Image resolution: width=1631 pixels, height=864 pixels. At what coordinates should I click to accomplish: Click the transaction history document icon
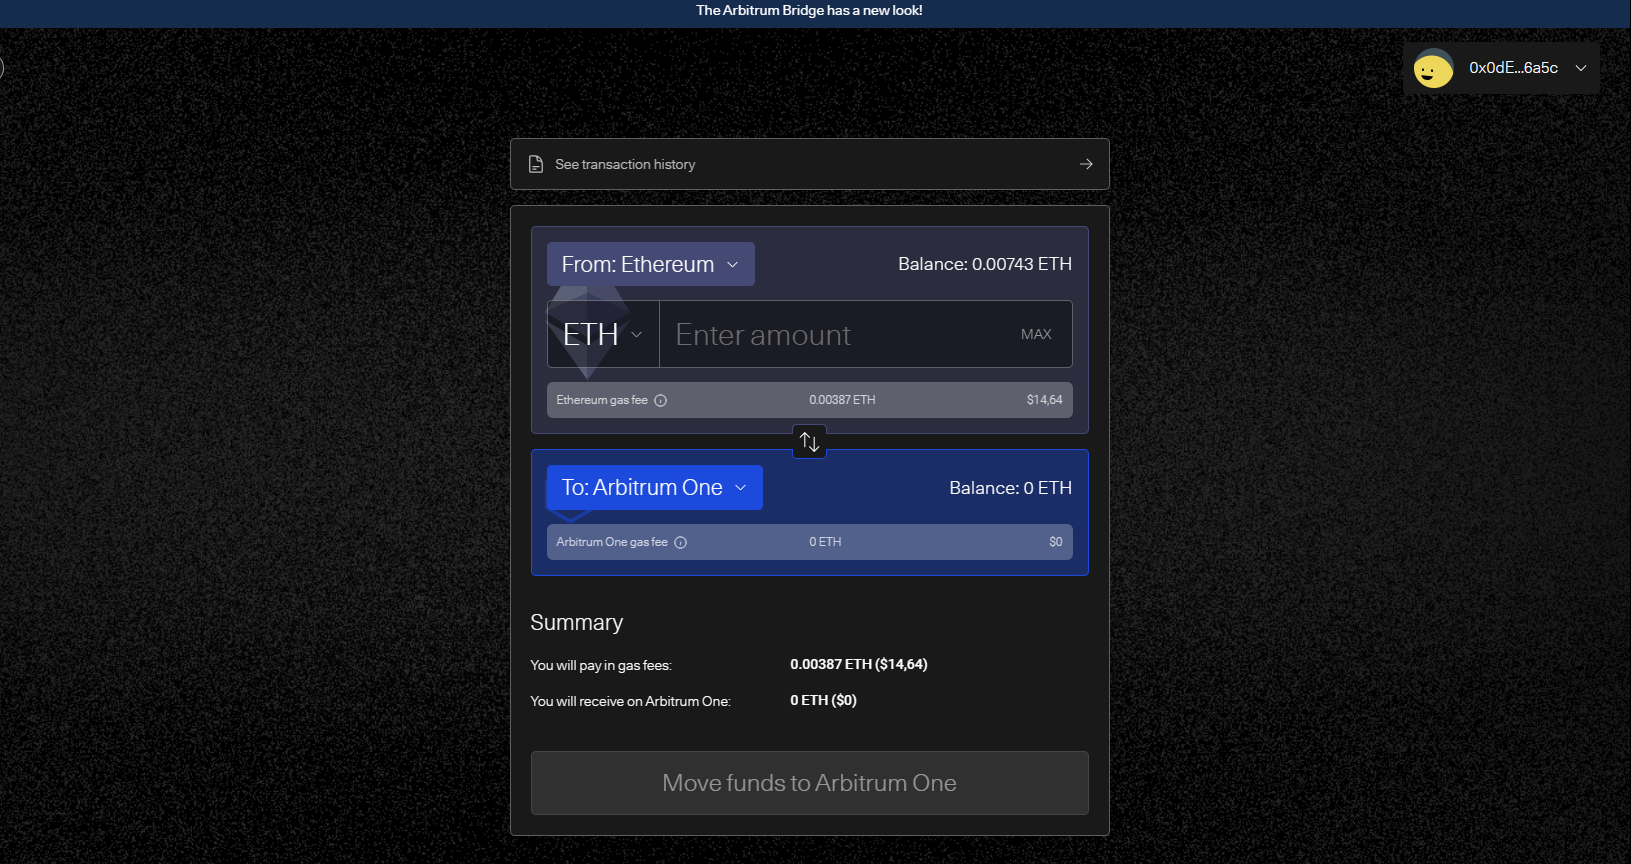(x=536, y=164)
